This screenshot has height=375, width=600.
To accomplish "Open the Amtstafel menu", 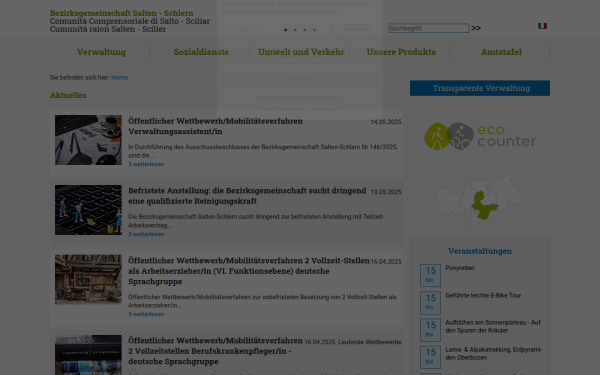I will [501, 52].
